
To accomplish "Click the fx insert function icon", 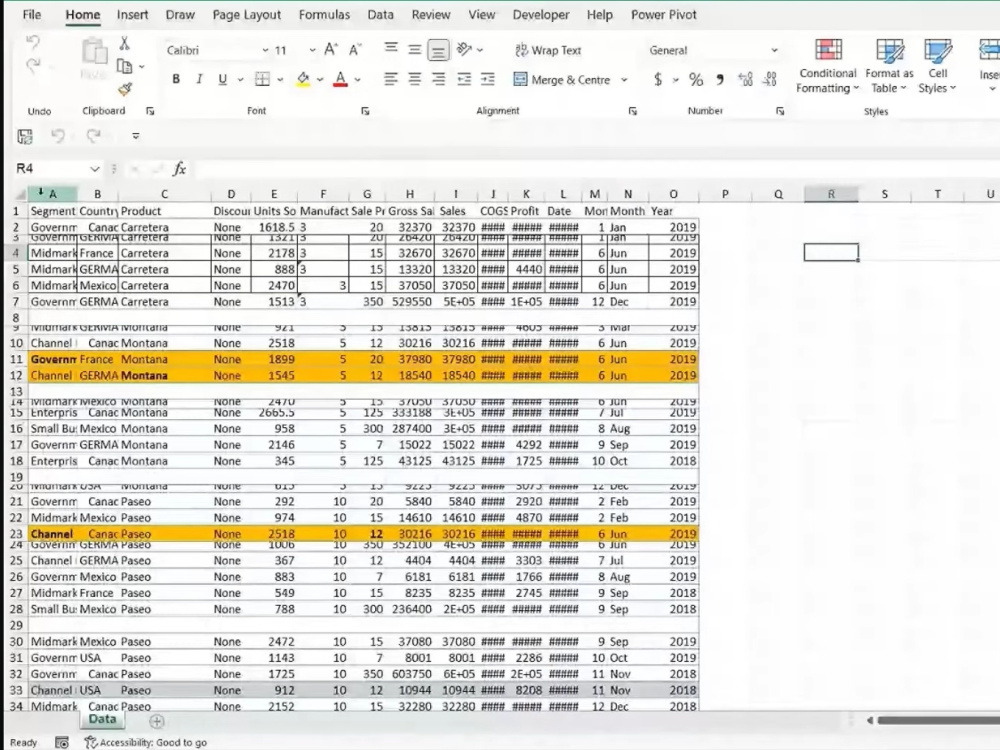I will tap(179, 168).
